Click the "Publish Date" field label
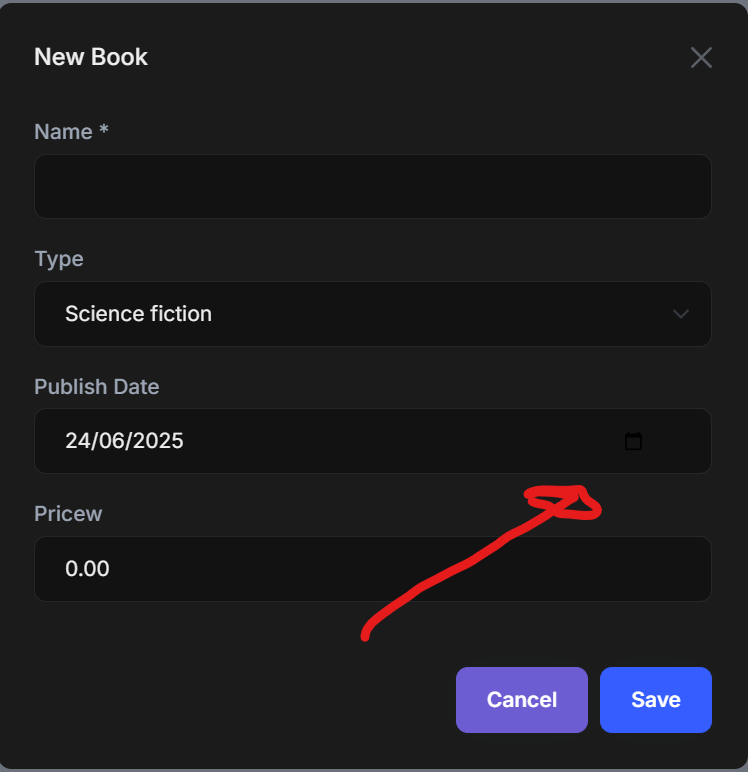Image resolution: width=748 pixels, height=772 pixels. pyautogui.click(x=96, y=387)
